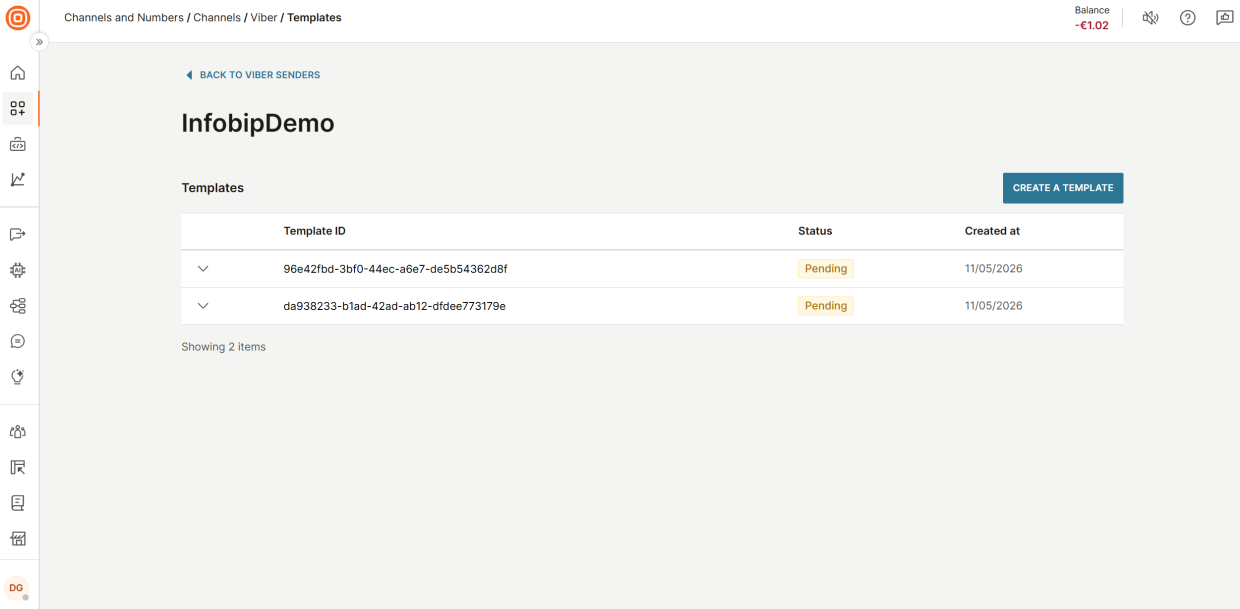Open the flow builder icon in sidebar
Screen dimensions: 1240x609
pos(18,306)
